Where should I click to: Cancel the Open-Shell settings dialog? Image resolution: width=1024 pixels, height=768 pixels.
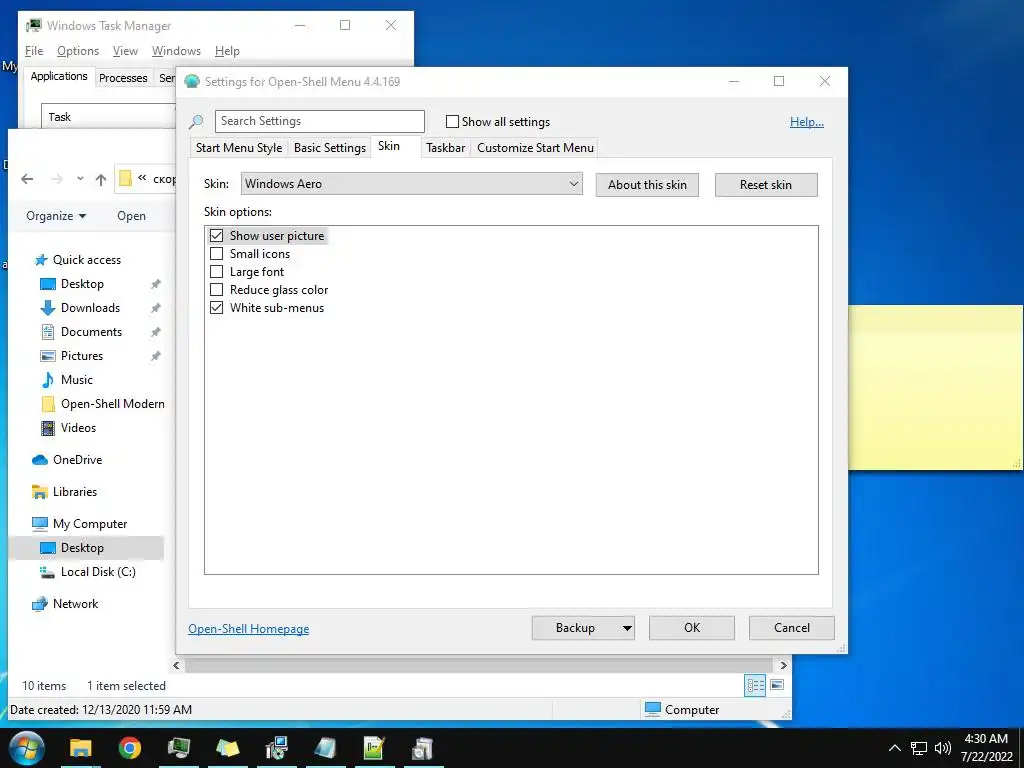(x=792, y=628)
